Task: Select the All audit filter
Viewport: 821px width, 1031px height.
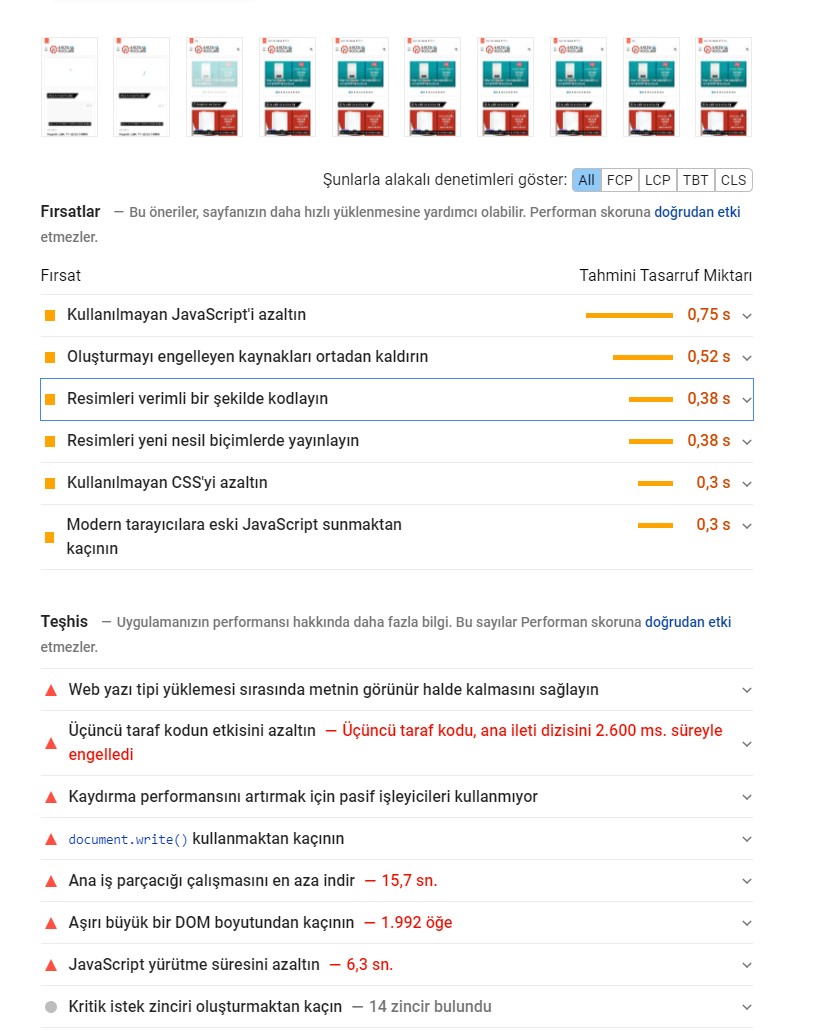Action: tap(586, 180)
